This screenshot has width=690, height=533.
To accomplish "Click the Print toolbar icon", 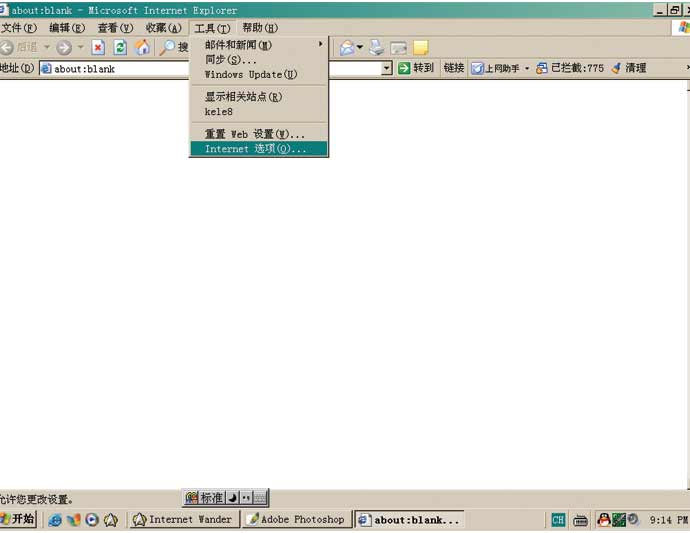I will (377, 48).
